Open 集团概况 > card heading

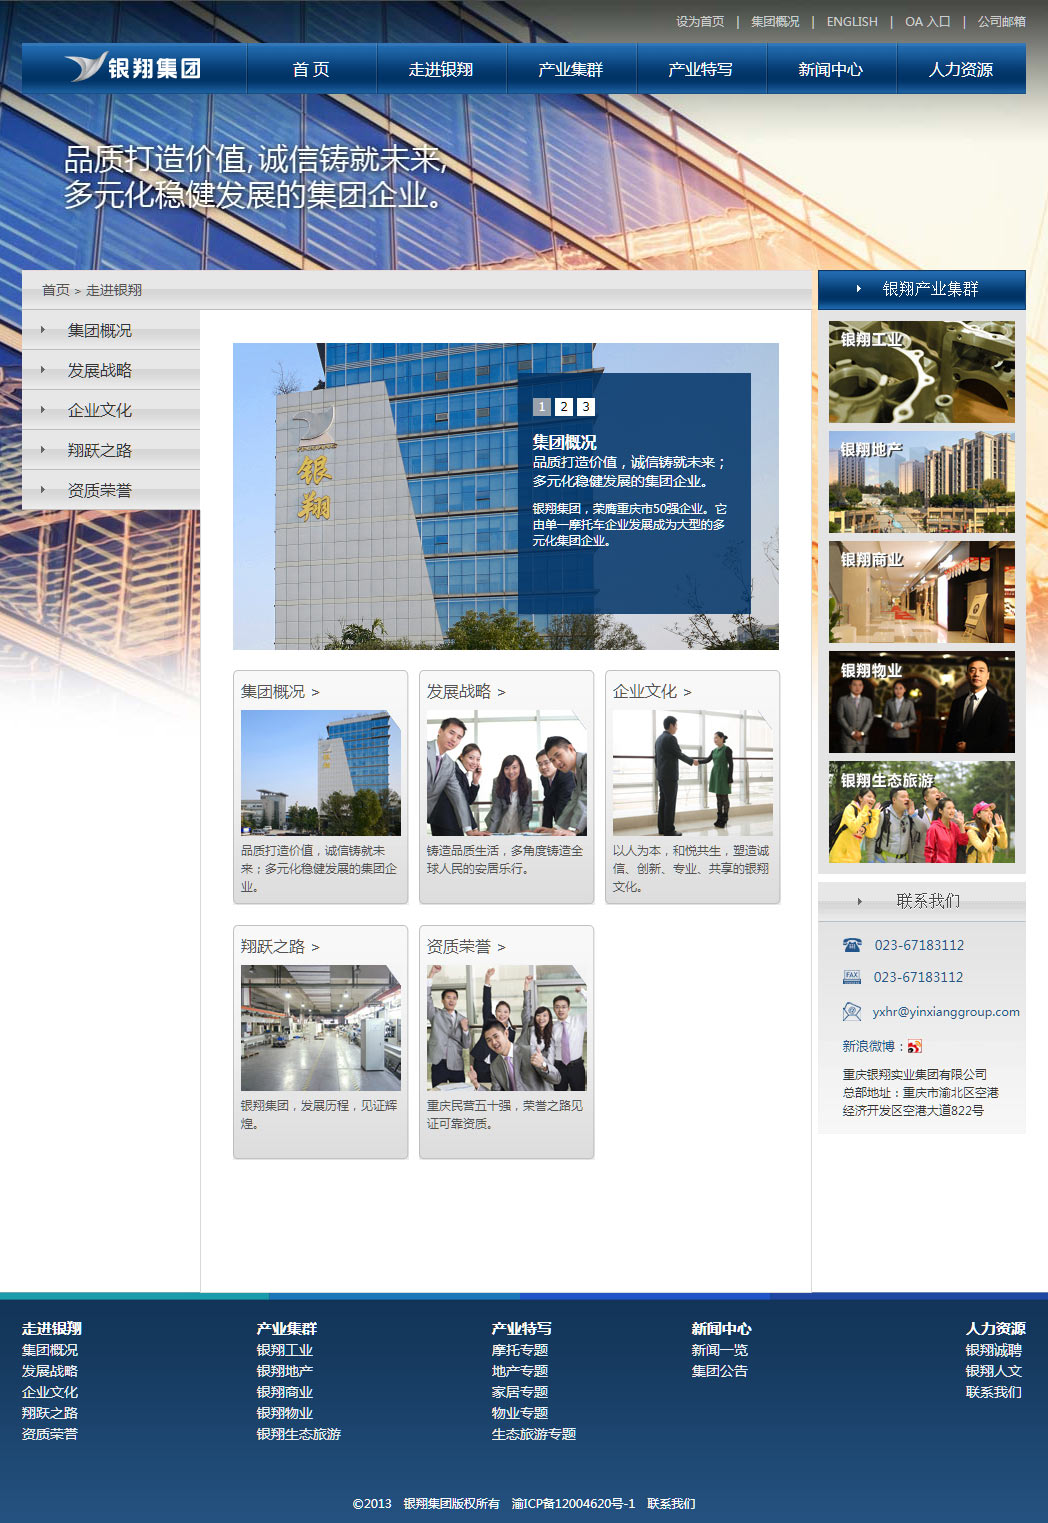[x=280, y=691]
